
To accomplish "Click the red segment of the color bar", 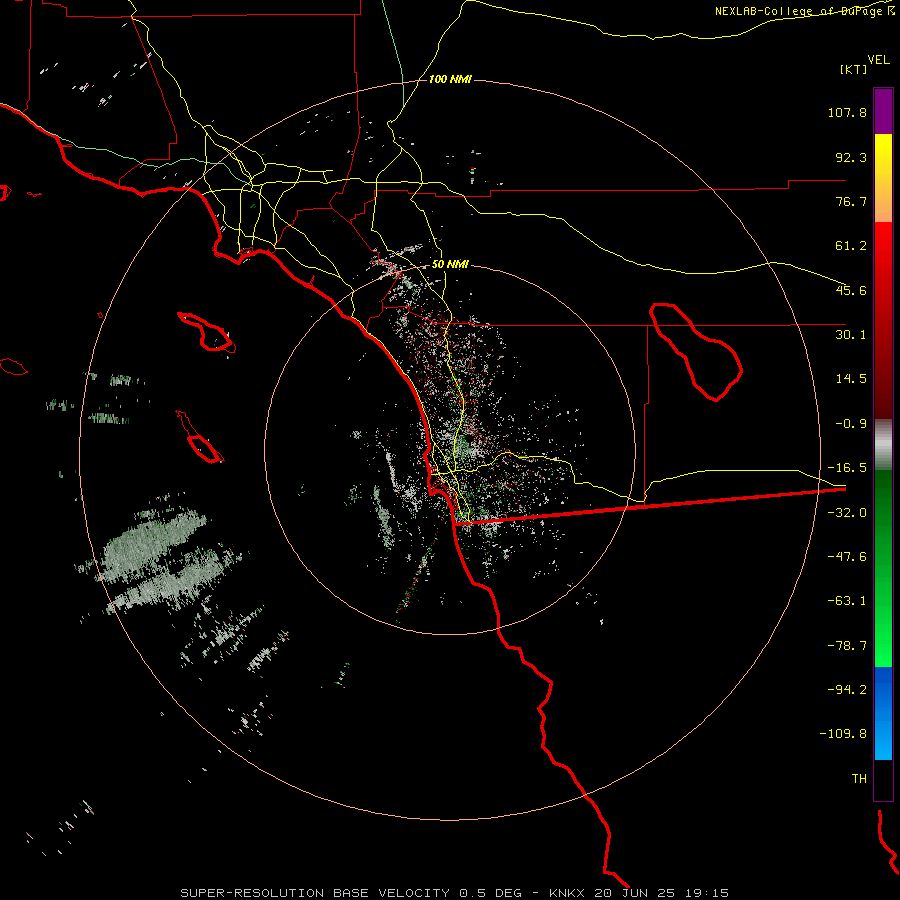I will pyautogui.click(x=883, y=320).
